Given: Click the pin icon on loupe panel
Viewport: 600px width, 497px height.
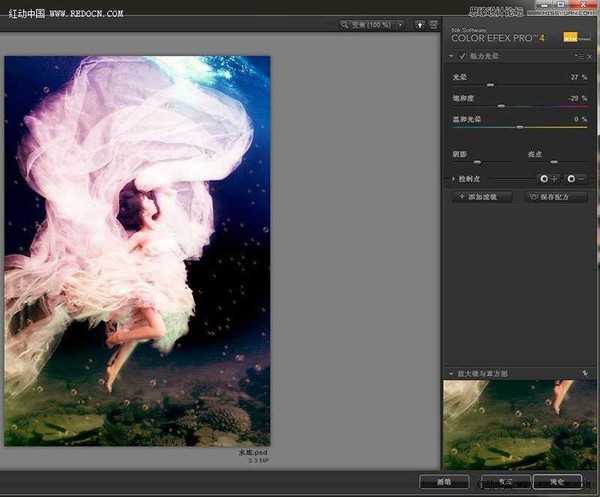Looking at the screenshot, I should (x=585, y=373).
